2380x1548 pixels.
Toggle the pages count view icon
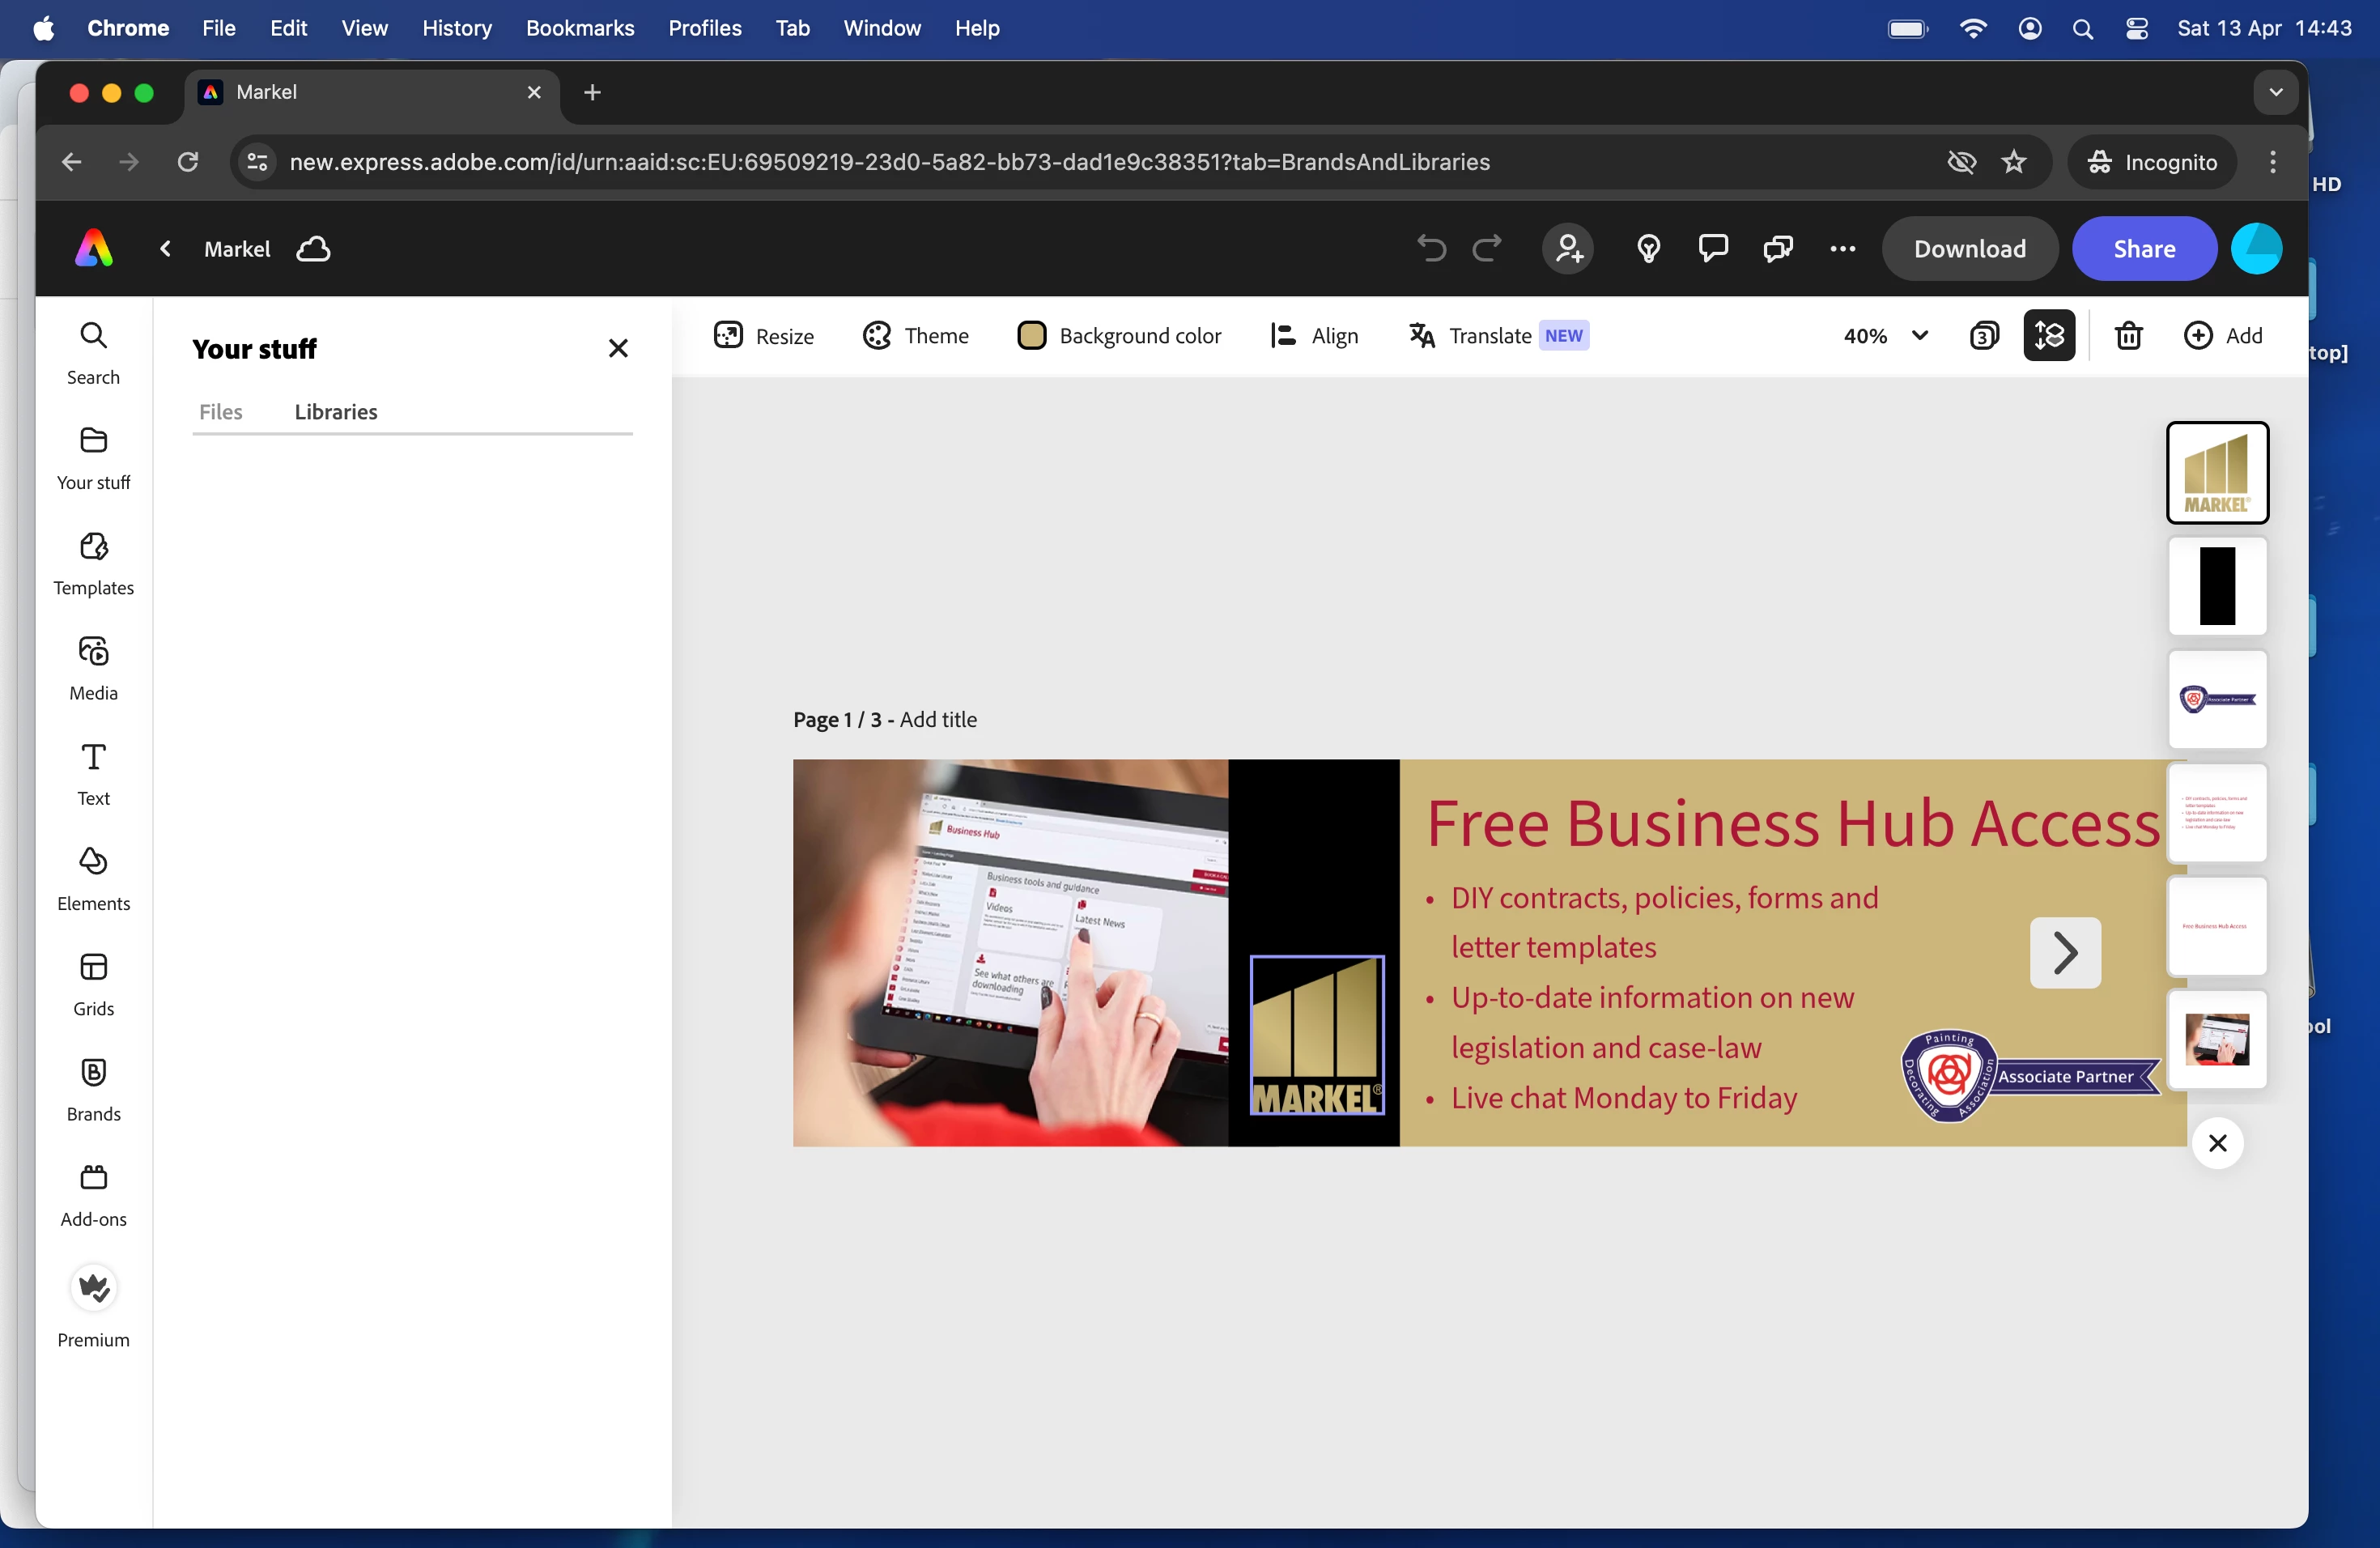[x=1984, y=336]
